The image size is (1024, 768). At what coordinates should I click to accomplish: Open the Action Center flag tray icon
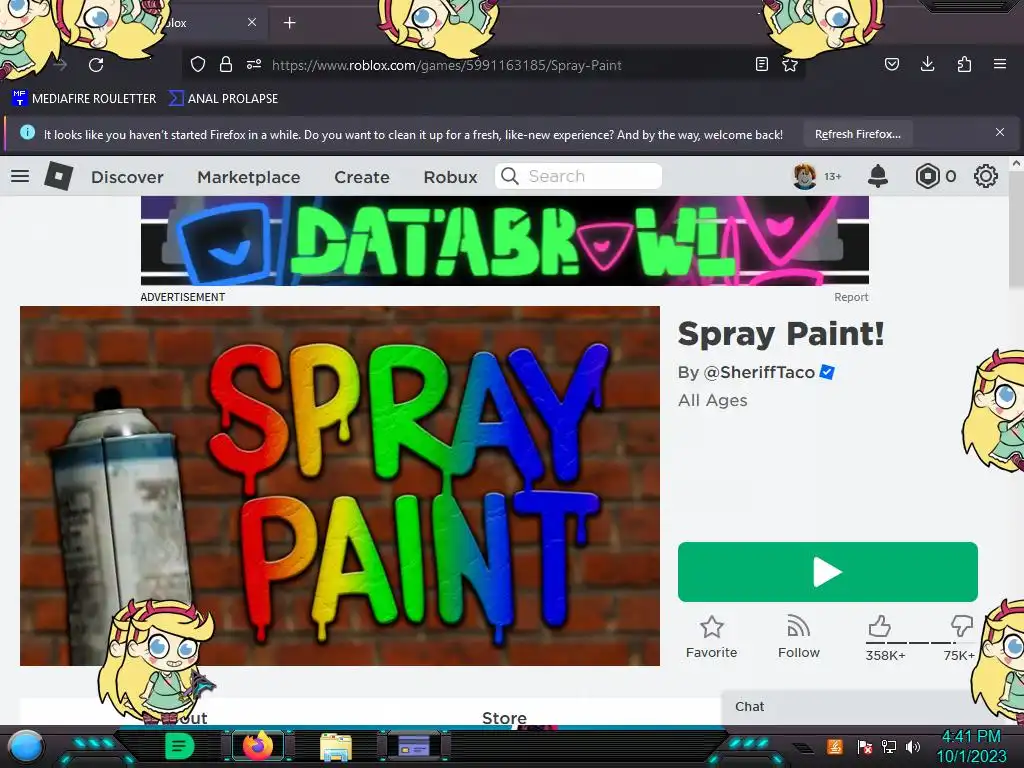click(x=865, y=746)
